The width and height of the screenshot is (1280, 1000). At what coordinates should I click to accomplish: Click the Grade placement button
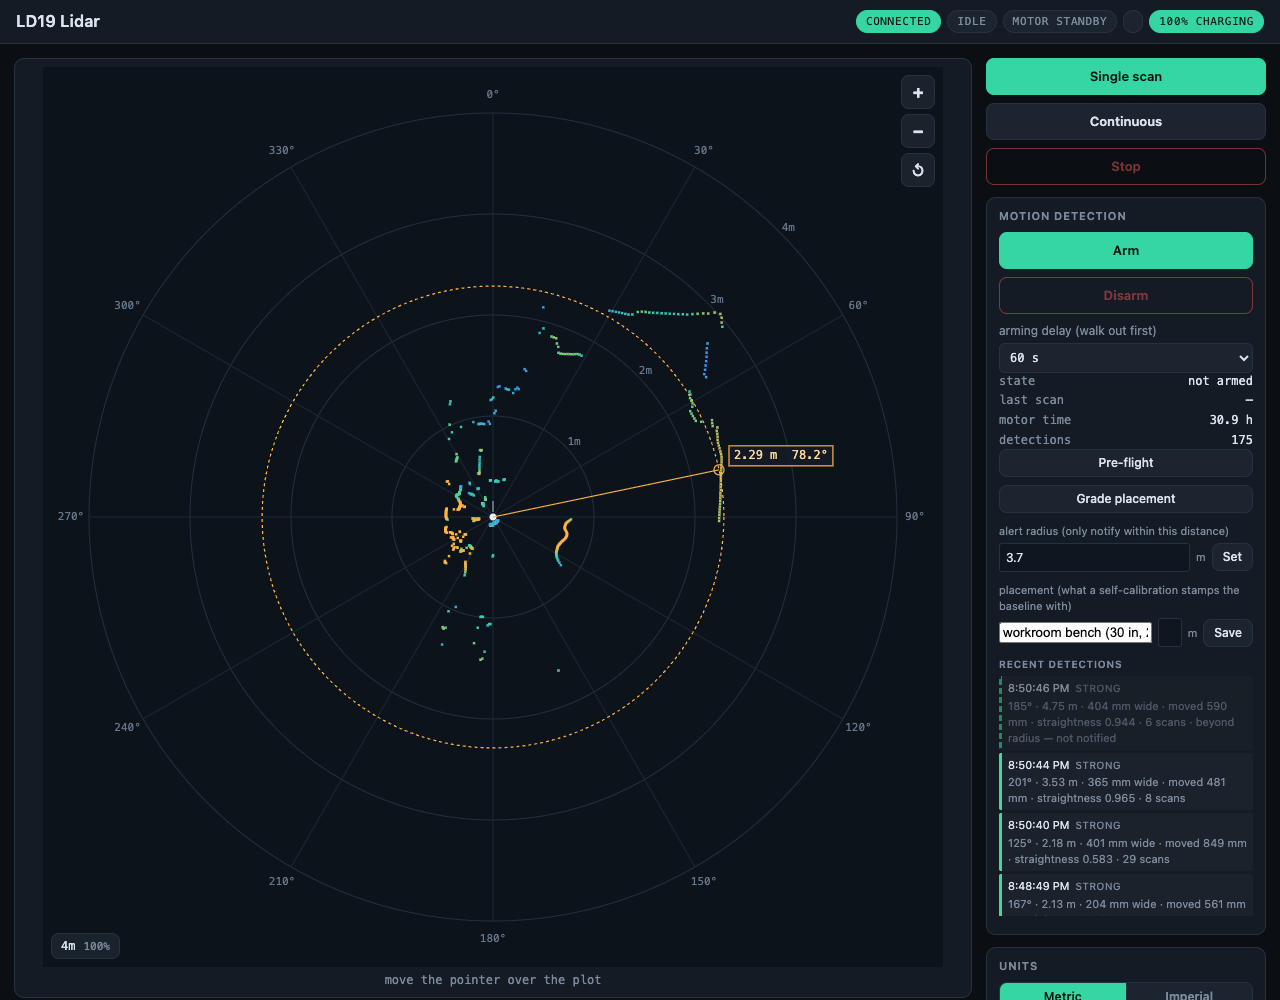tap(1126, 499)
